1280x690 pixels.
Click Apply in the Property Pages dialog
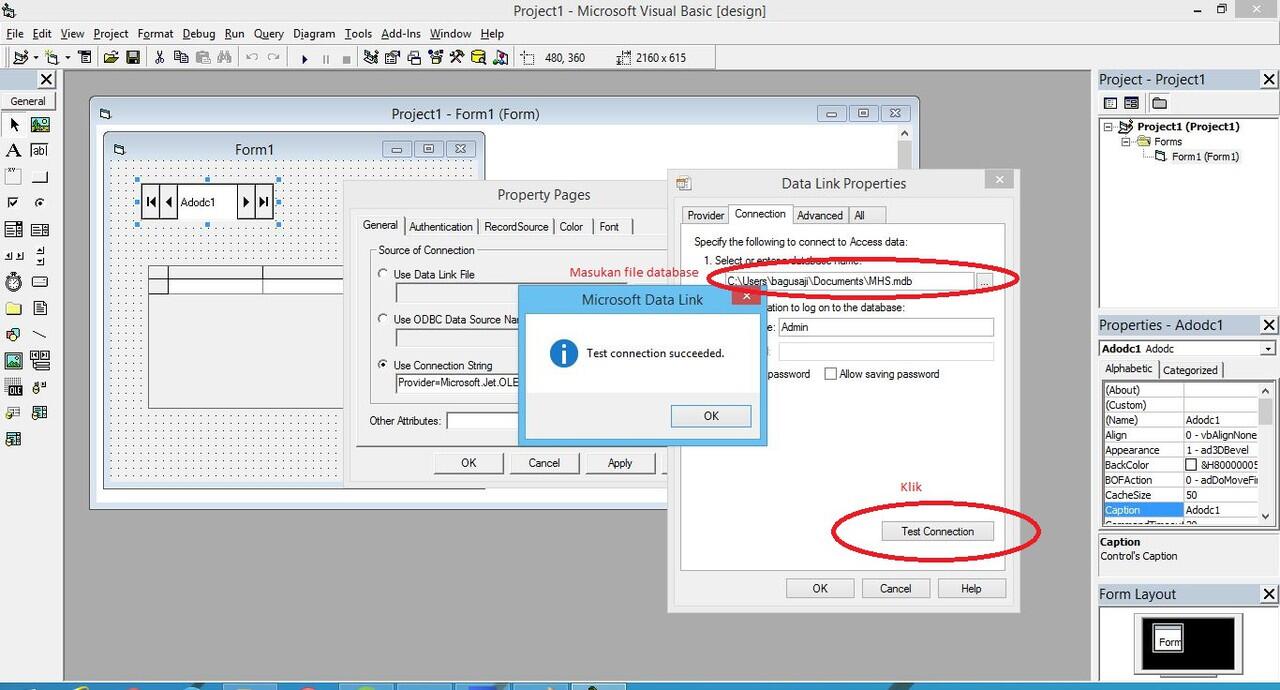pyautogui.click(x=620, y=463)
